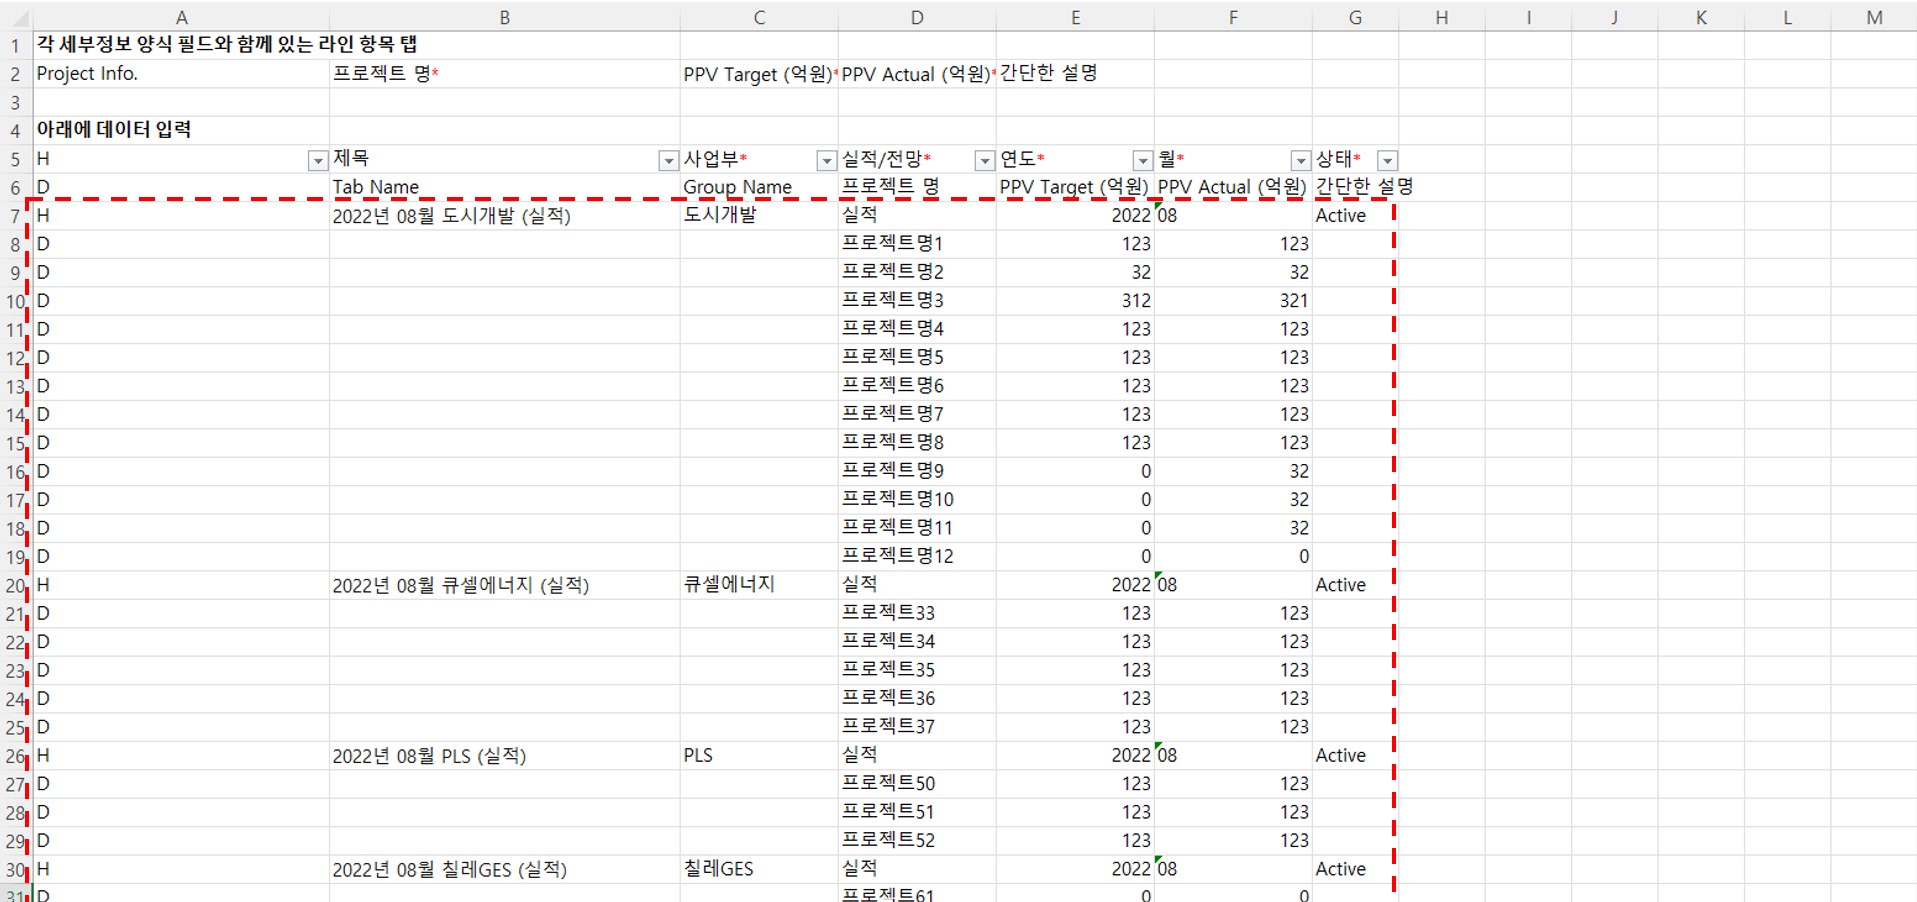This screenshot has height=902, width=1917.
Task: Expand the 월 column filter arrow
Action: [x=1300, y=161]
